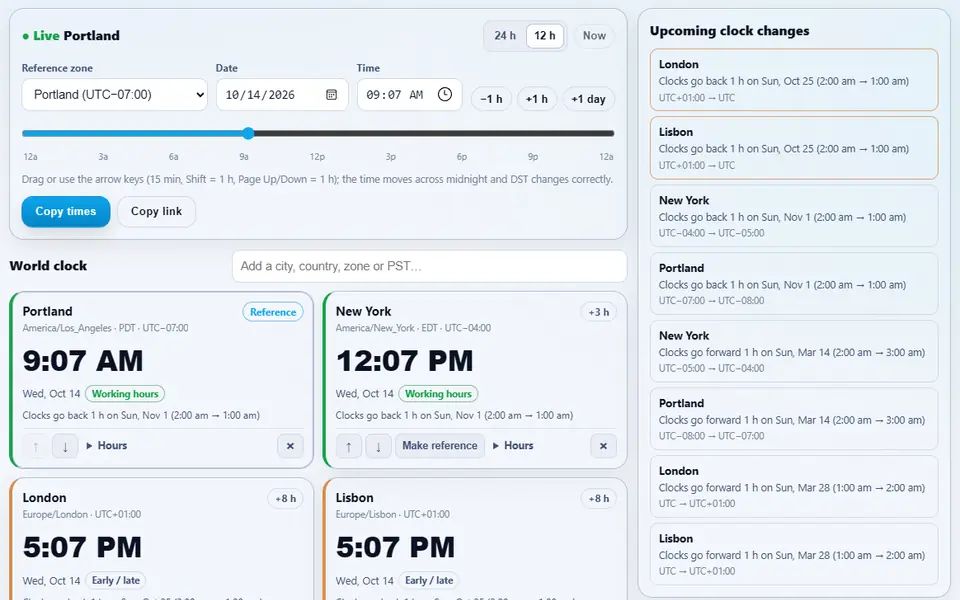Expand Hours in New York card
This screenshot has height=600, width=960.
click(513, 446)
